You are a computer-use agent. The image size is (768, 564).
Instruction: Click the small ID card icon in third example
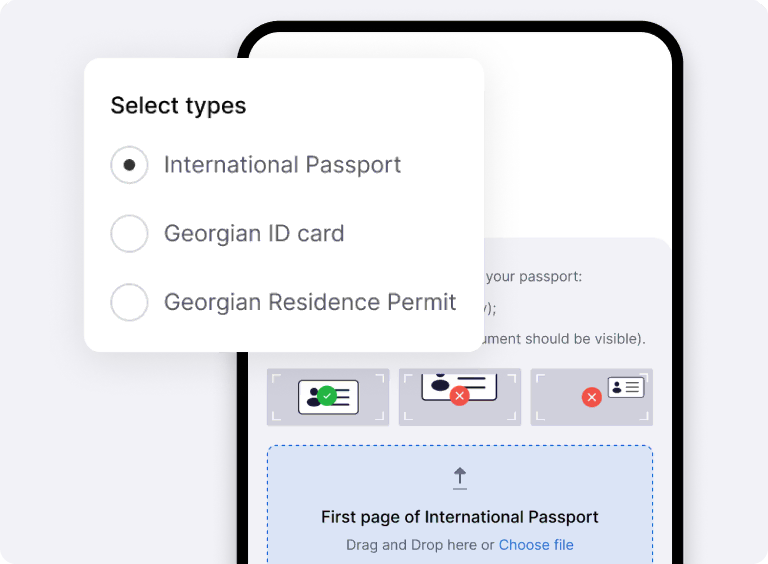(626, 388)
